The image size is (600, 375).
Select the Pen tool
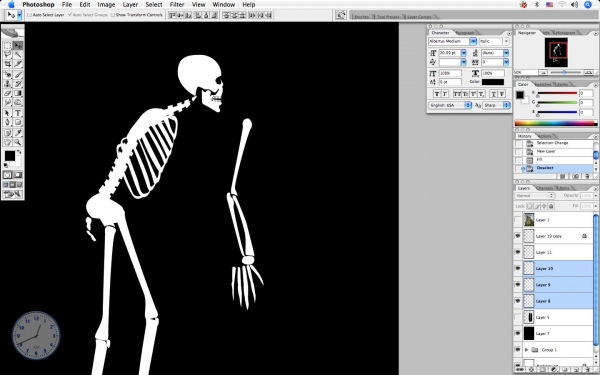pos(7,122)
